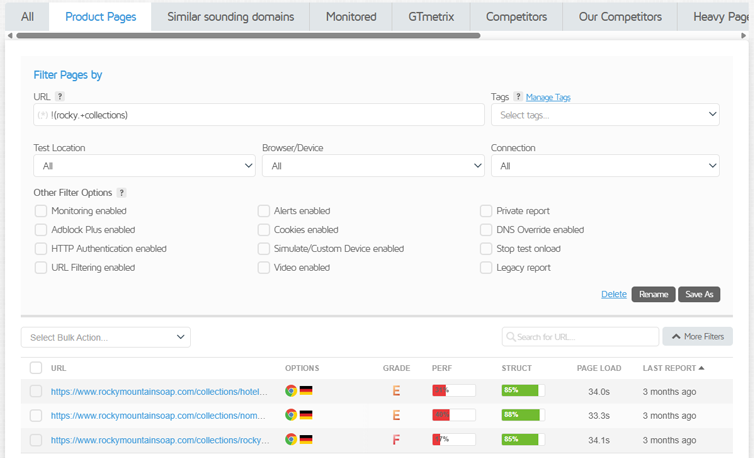Screen dimensions: 754x458
Task: Open the Similar sounding domains tab
Action: [230, 17]
